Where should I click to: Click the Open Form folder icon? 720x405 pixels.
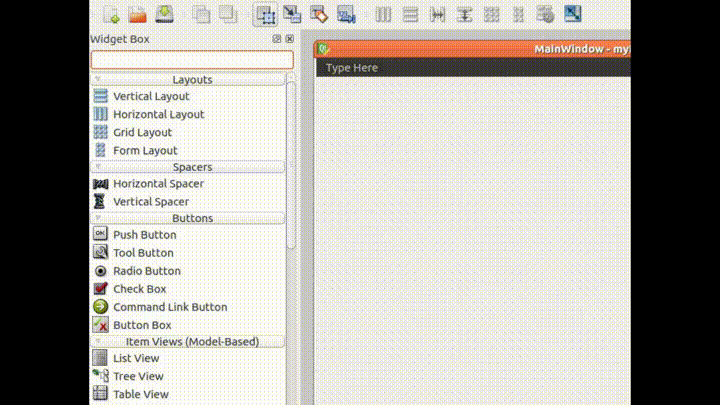(x=137, y=14)
